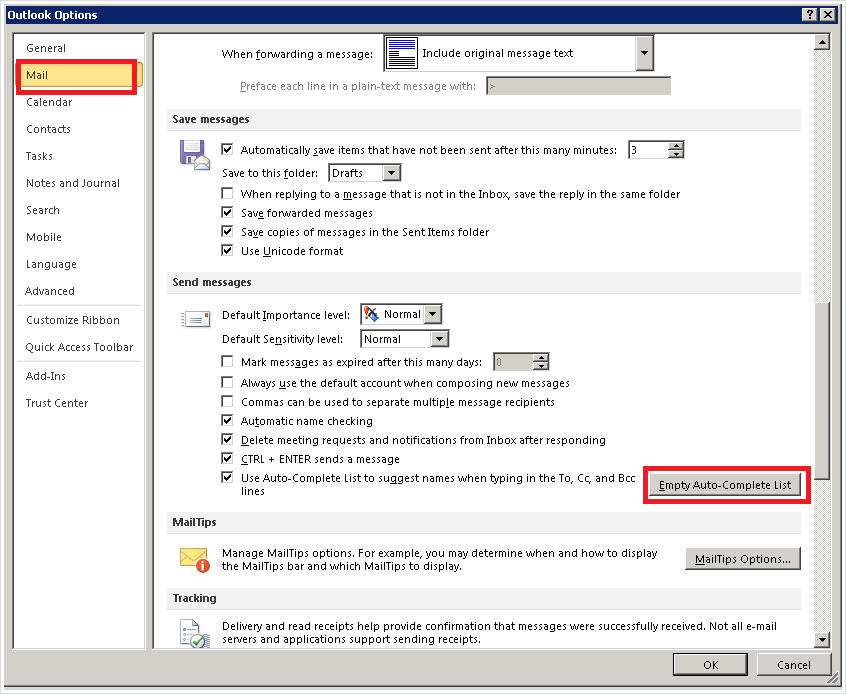Click the scrollbar down arrow

(822, 640)
